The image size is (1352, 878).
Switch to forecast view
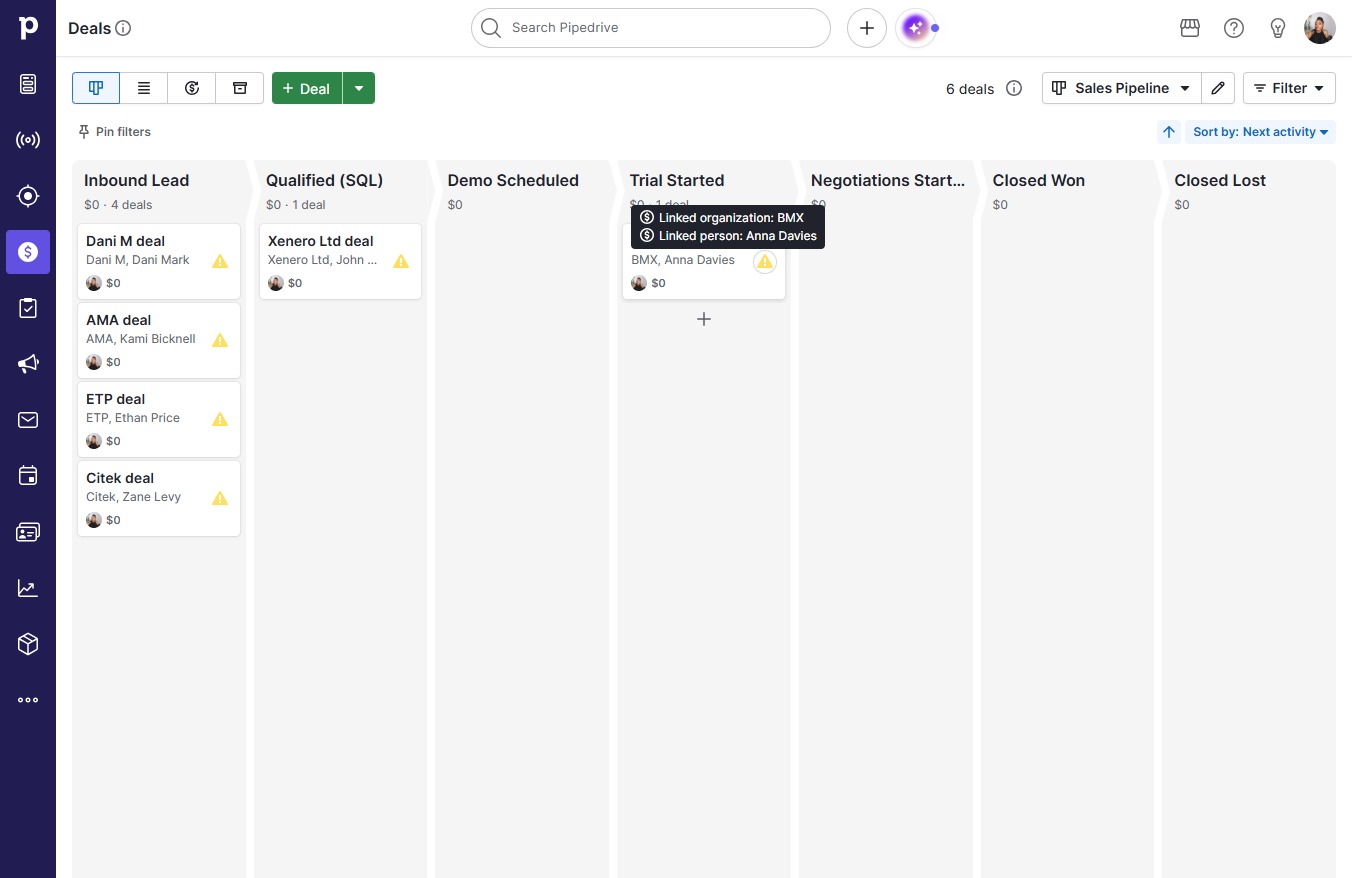192,88
